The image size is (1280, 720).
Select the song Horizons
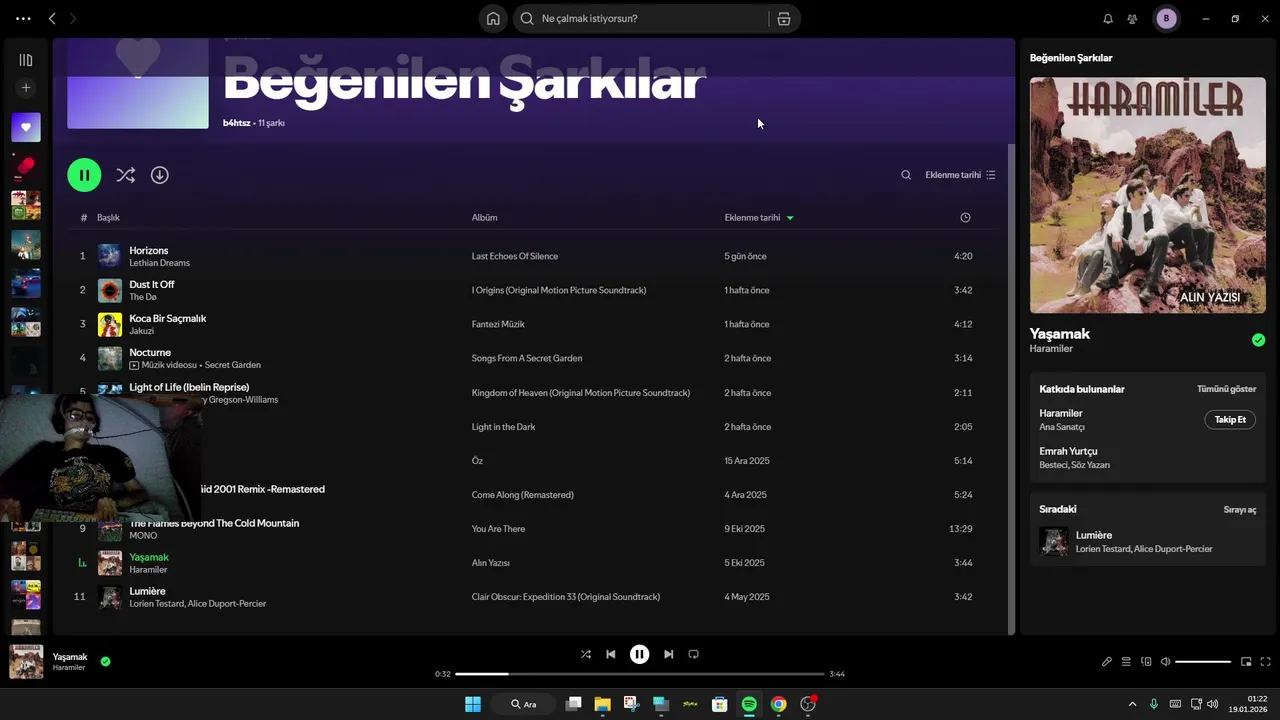[149, 250]
